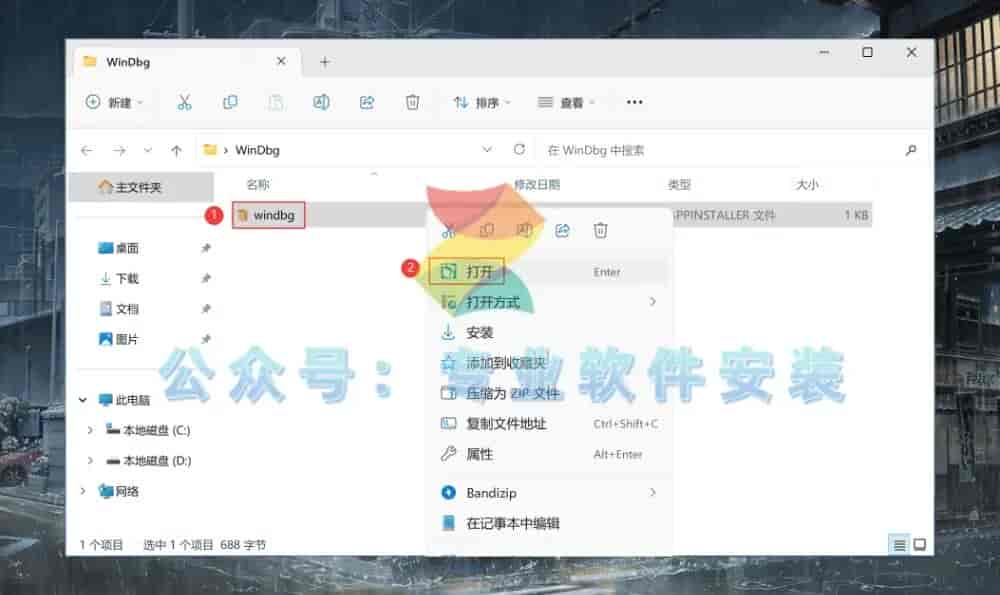
Task: Open the Bandizip submenu
Action: (x=549, y=493)
